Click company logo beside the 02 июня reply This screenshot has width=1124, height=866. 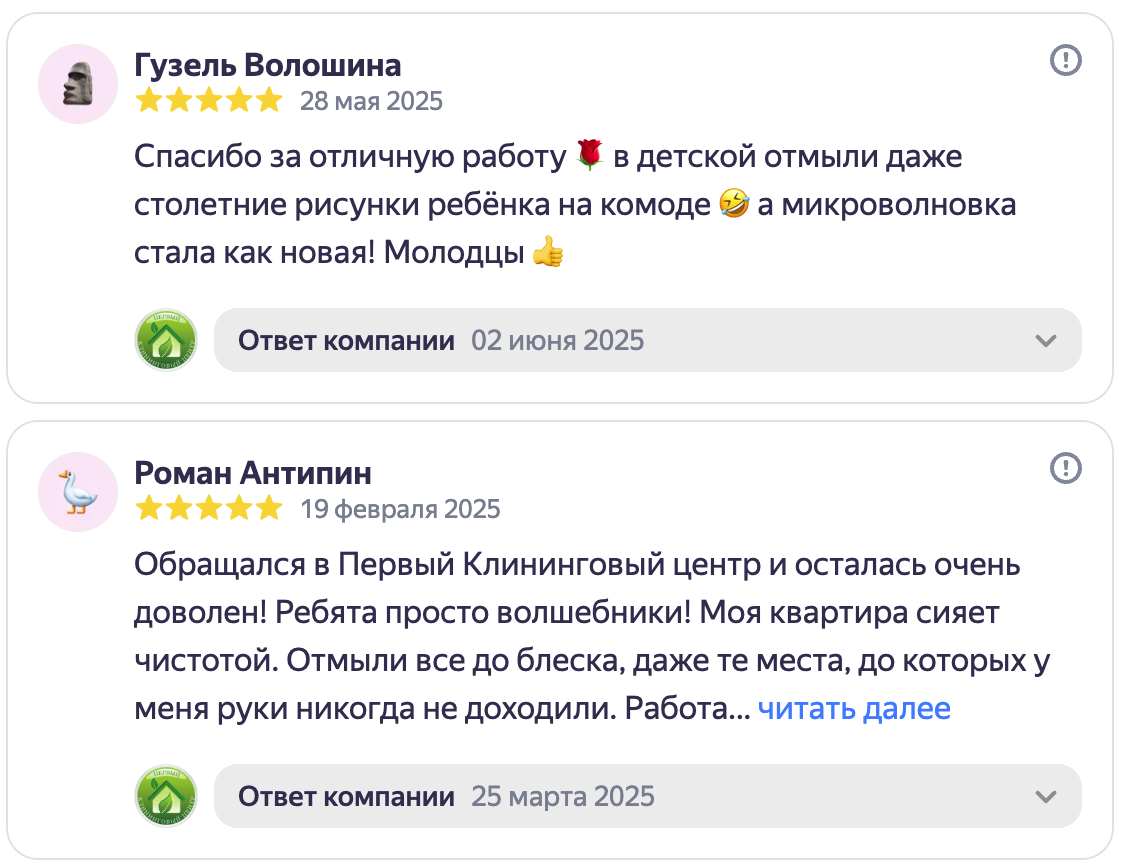pos(166,340)
